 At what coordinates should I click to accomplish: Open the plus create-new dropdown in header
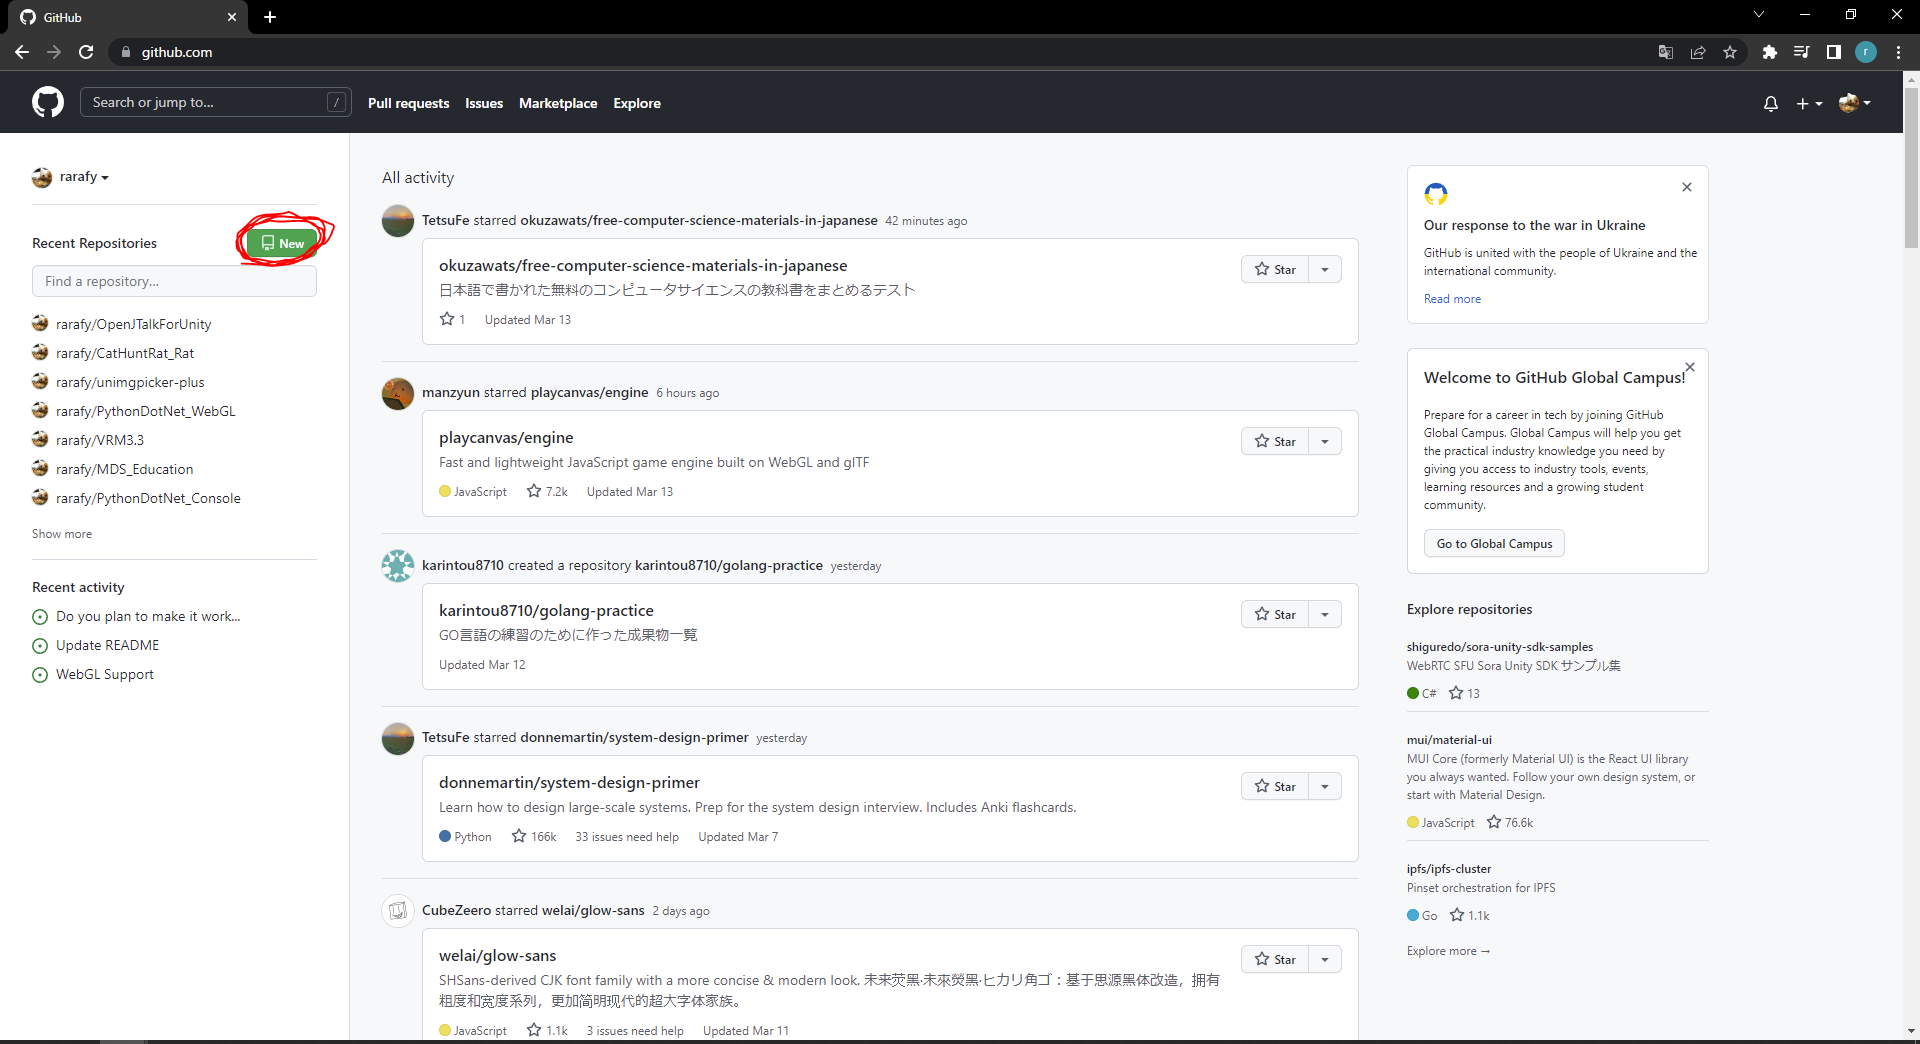(1808, 103)
